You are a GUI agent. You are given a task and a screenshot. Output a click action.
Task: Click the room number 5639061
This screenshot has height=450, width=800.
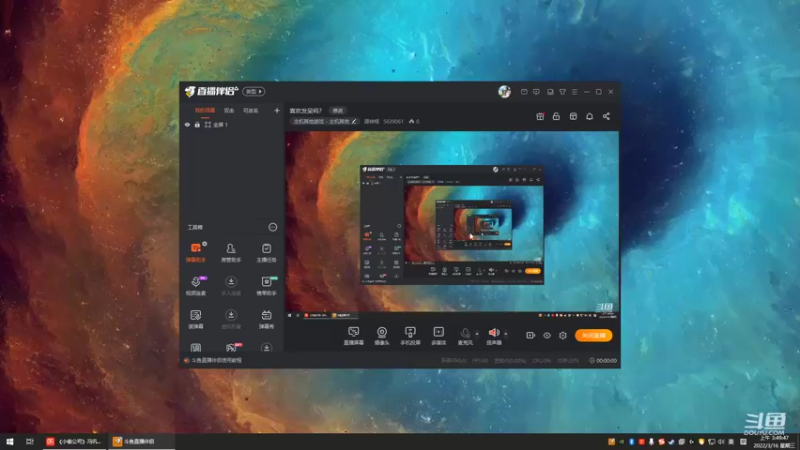pyautogui.click(x=393, y=121)
